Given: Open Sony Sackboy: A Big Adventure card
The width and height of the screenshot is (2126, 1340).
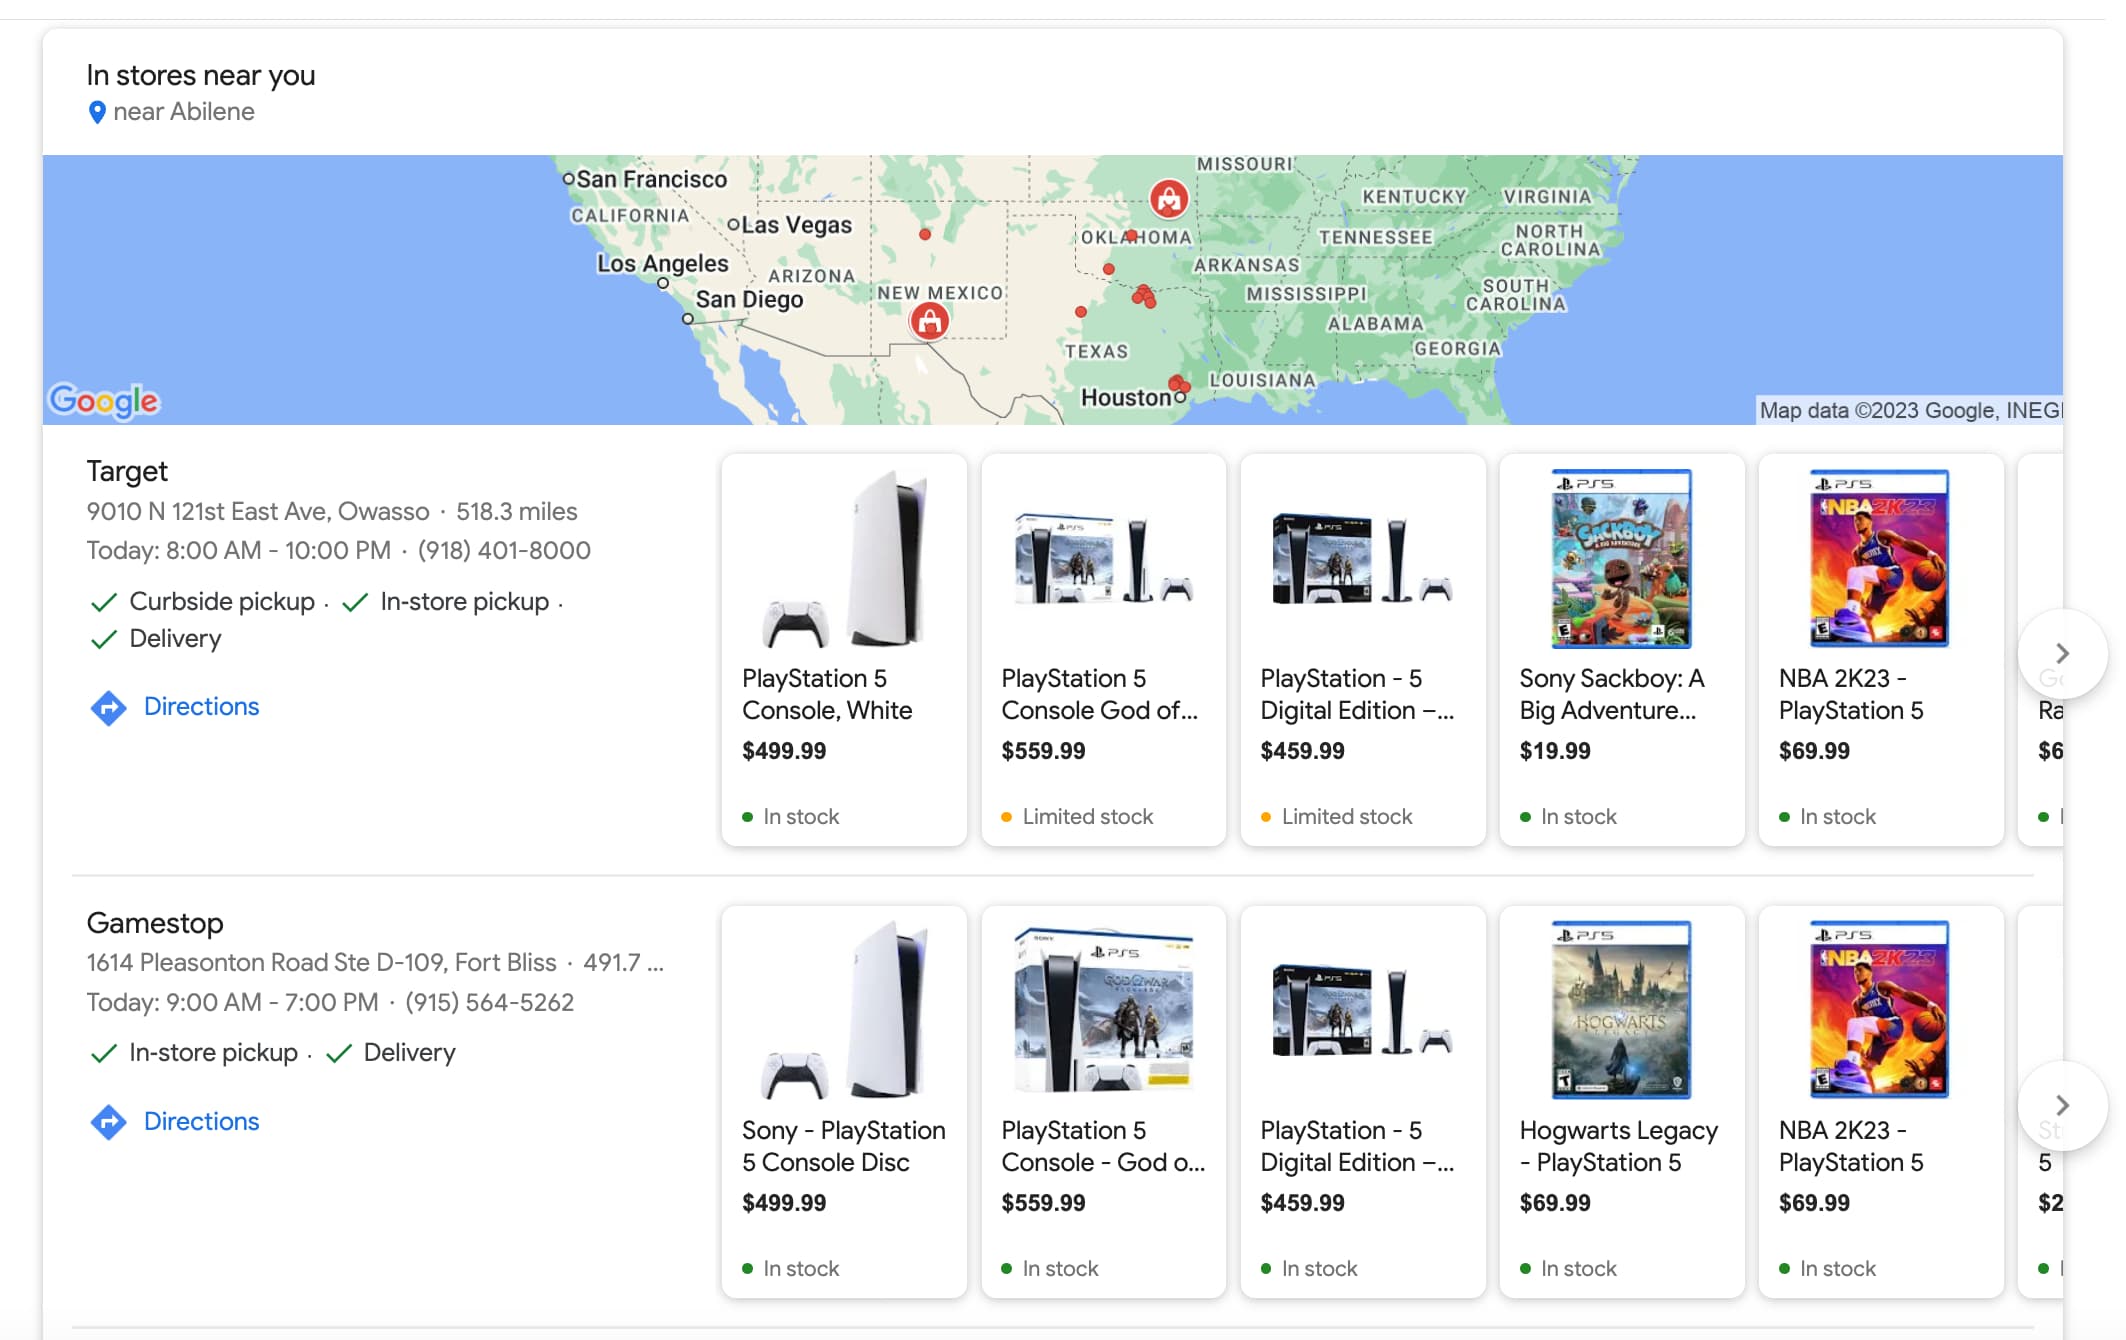Looking at the screenshot, I should (x=1621, y=650).
